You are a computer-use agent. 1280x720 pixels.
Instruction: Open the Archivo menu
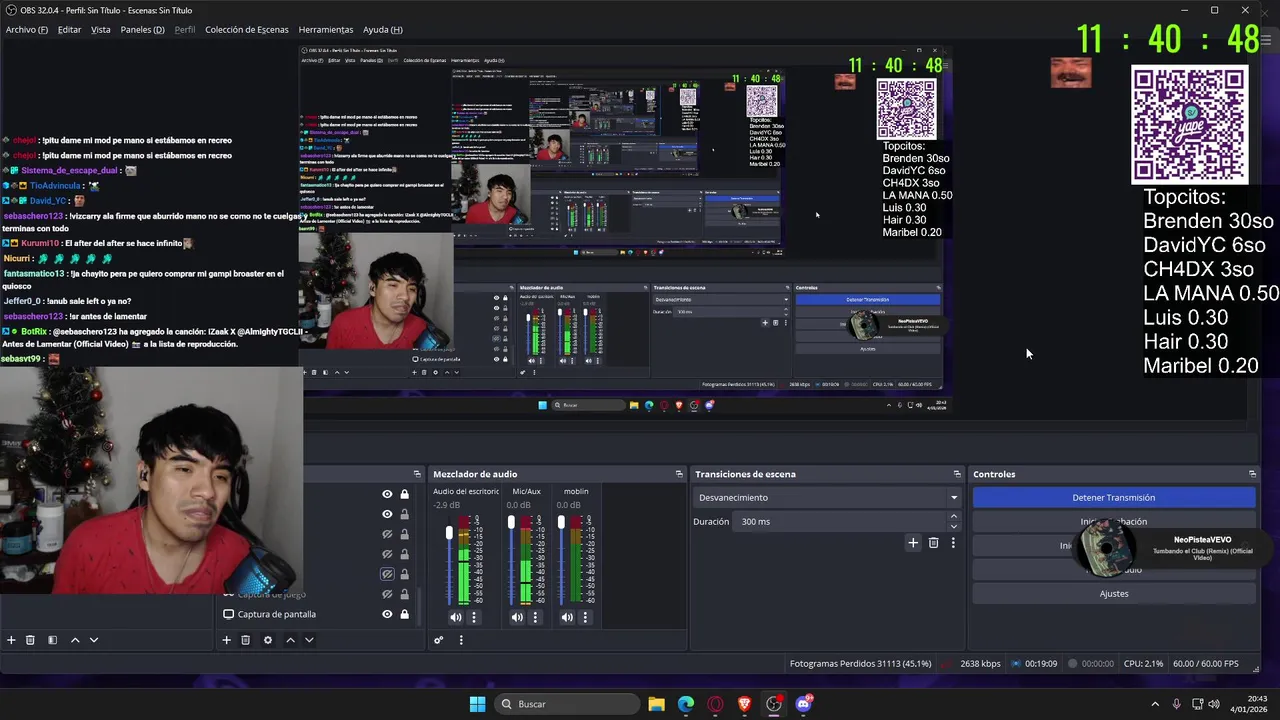tap(26, 30)
